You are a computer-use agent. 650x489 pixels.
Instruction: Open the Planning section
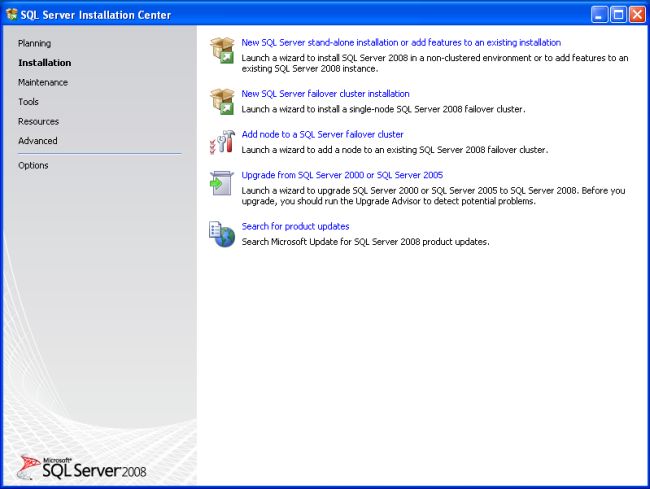(x=34, y=43)
